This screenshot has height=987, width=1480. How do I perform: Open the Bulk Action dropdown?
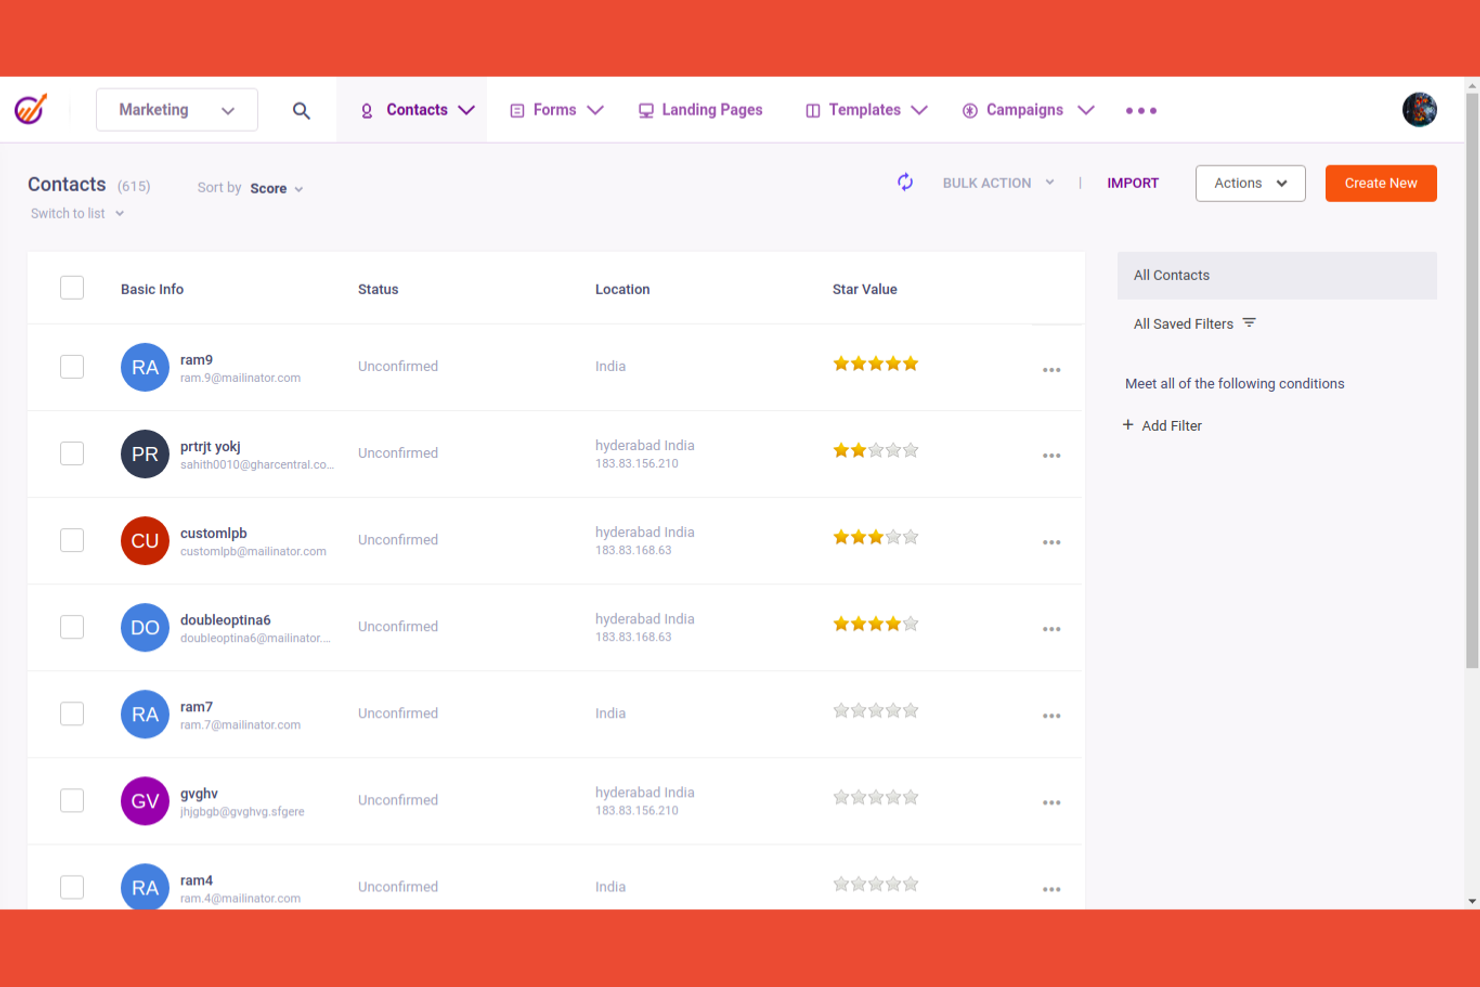pos(997,183)
